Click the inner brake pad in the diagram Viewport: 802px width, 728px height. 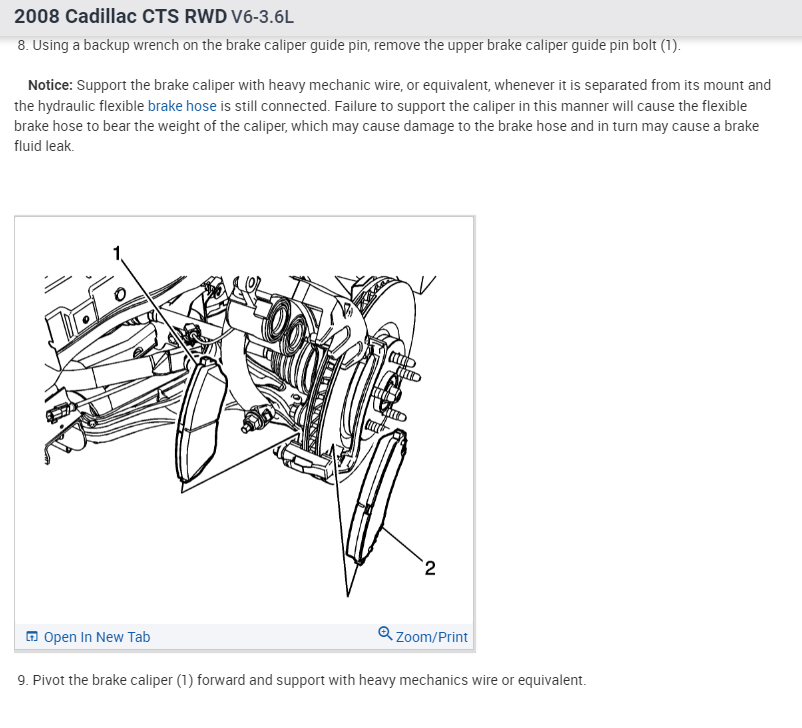point(200,421)
